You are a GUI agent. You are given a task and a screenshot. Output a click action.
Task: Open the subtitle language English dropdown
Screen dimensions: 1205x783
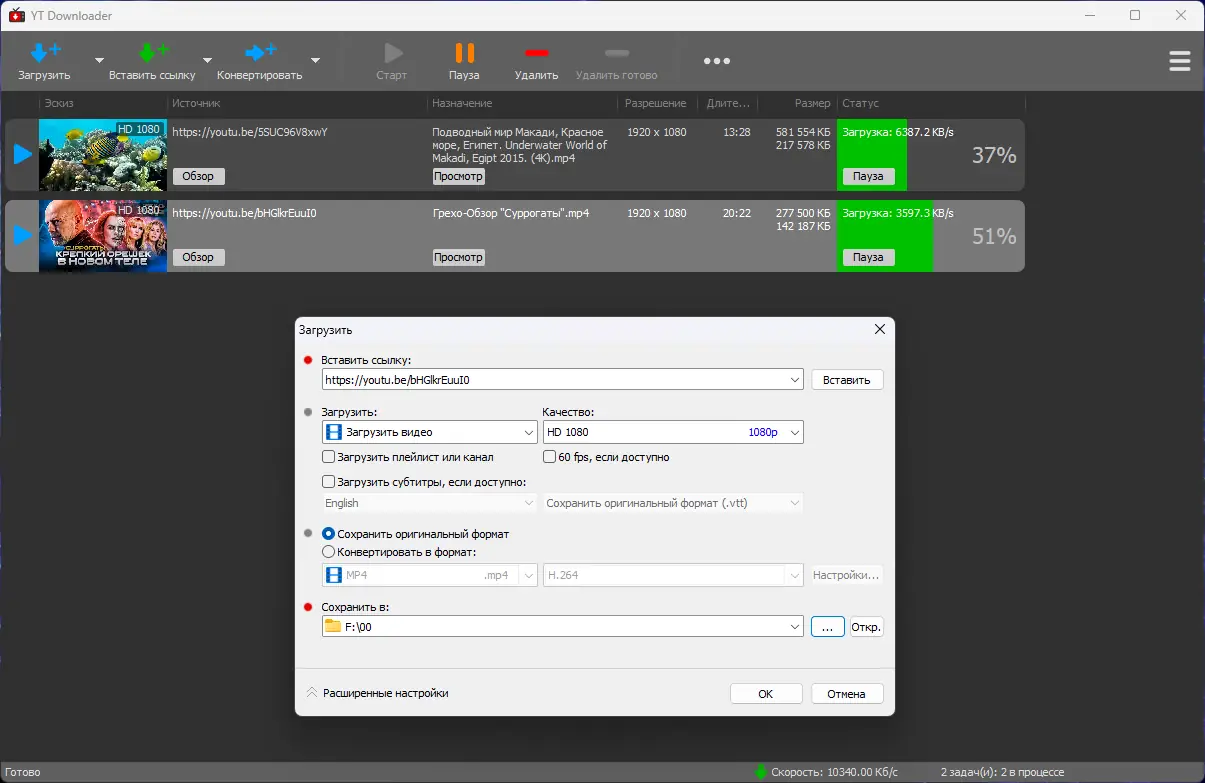click(529, 503)
